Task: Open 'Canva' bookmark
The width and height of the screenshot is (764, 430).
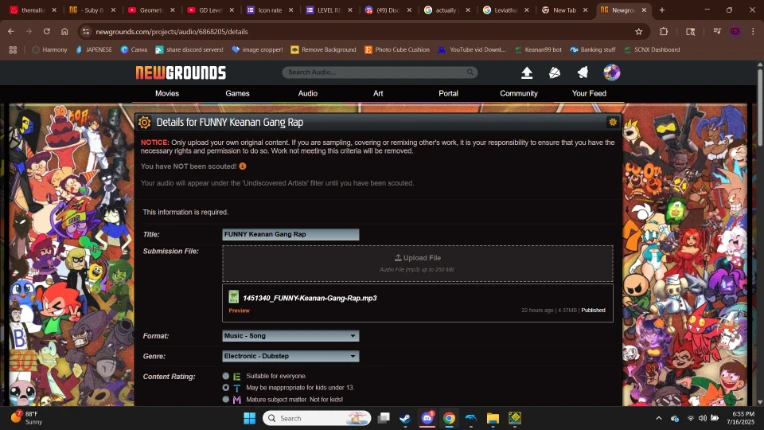Action: (134, 50)
